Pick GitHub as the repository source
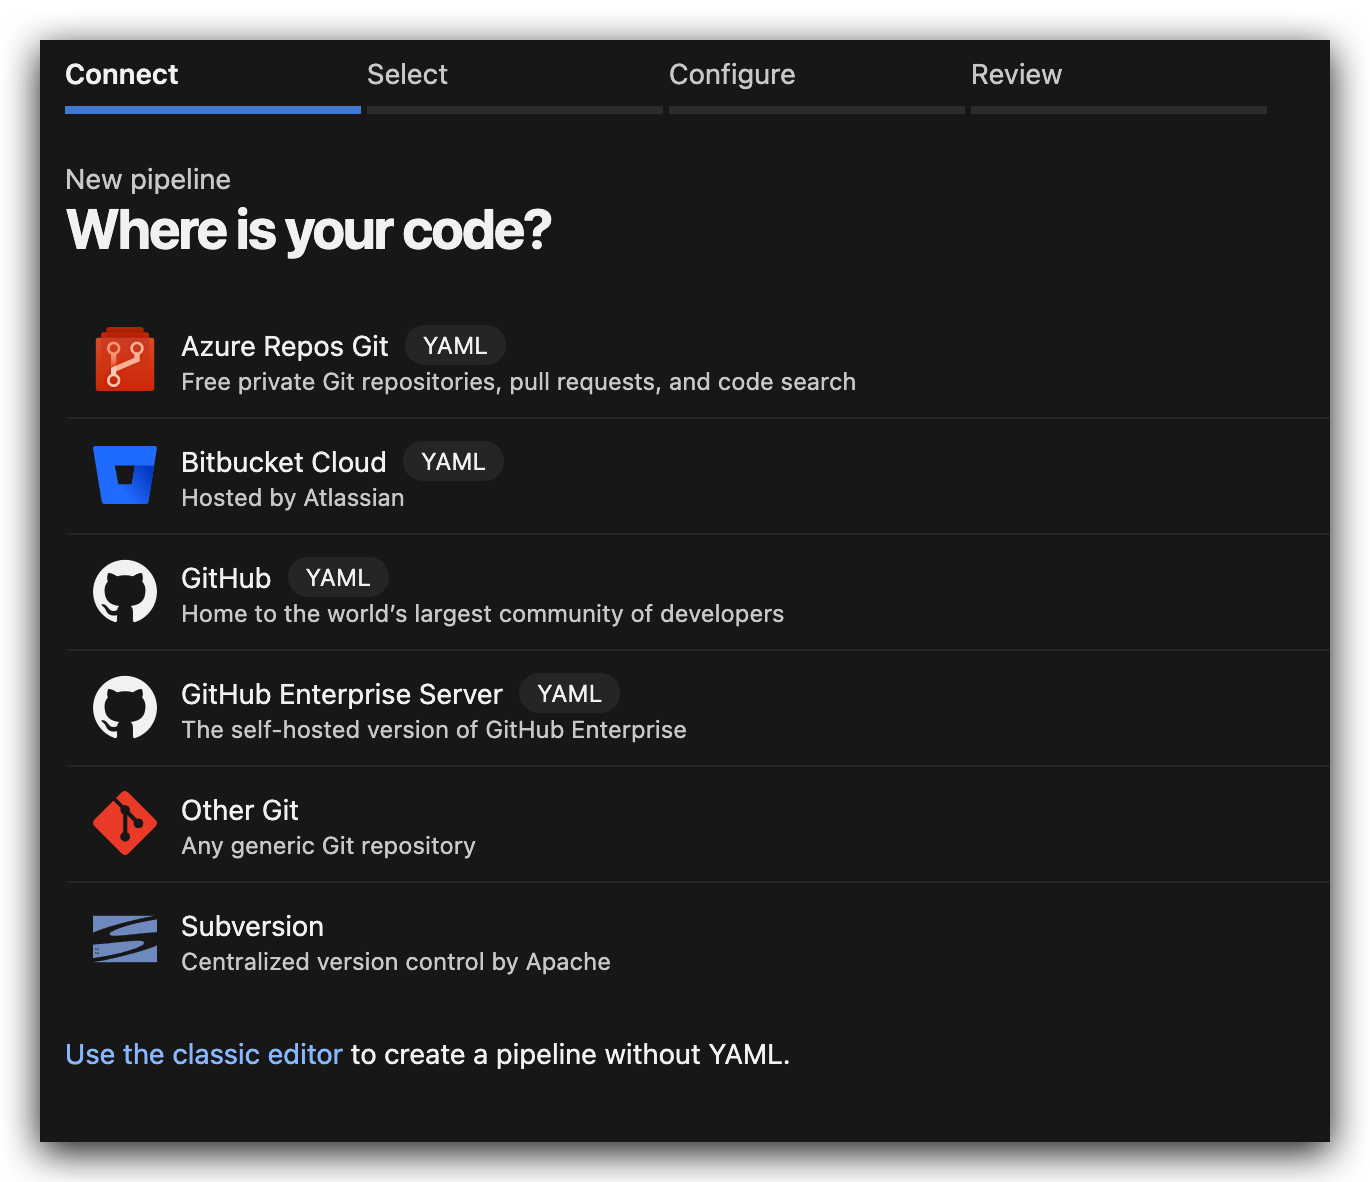Screen dimensions: 1370x1182 click(x=226, y=579)
